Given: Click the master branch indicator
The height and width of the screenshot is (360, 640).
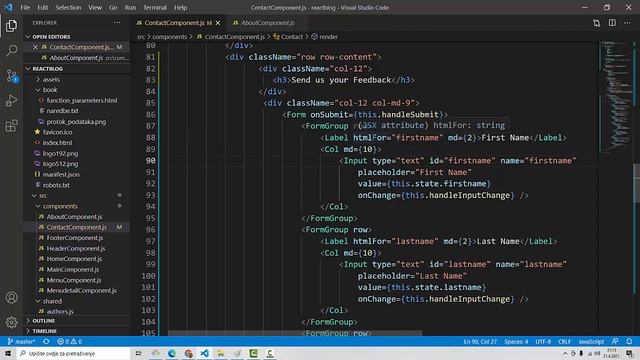Looking at the screenshot, I should click(21, 342).
